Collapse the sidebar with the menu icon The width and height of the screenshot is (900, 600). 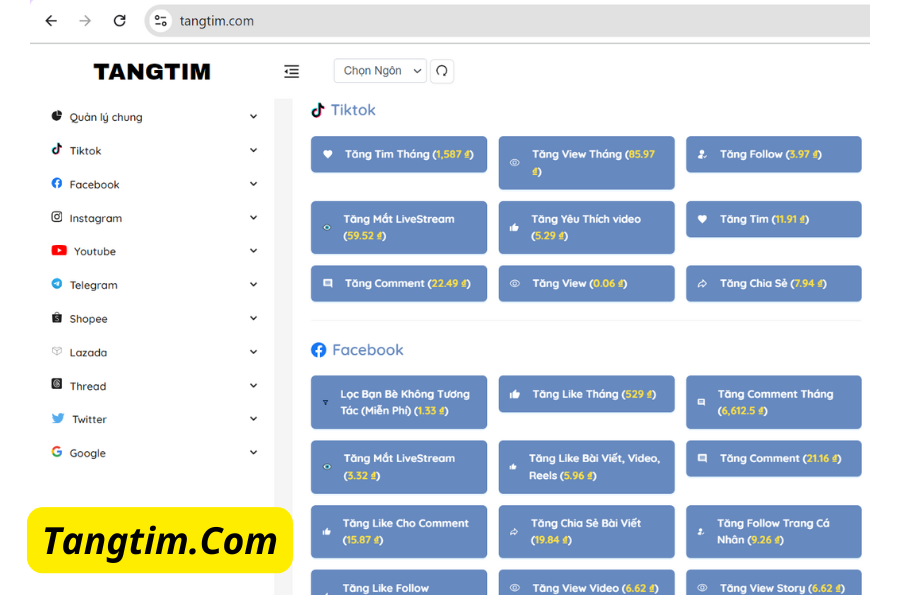click(292, 71)
